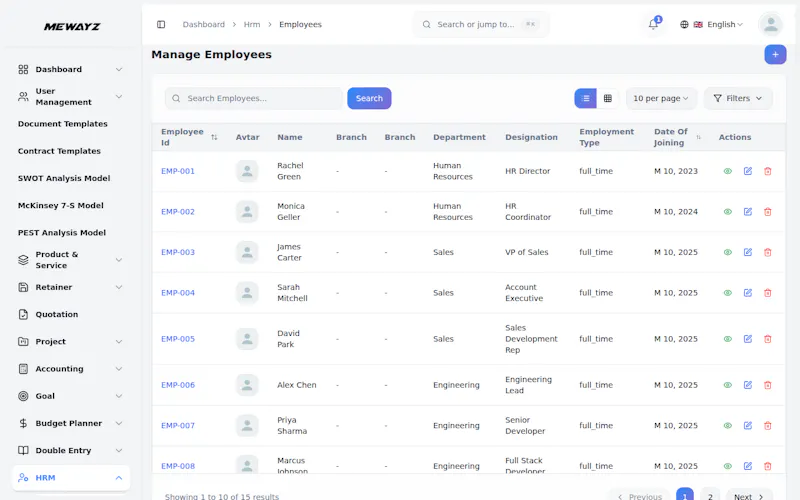
Task: Edit Rachel Green's record
Action: click(747, 171)
